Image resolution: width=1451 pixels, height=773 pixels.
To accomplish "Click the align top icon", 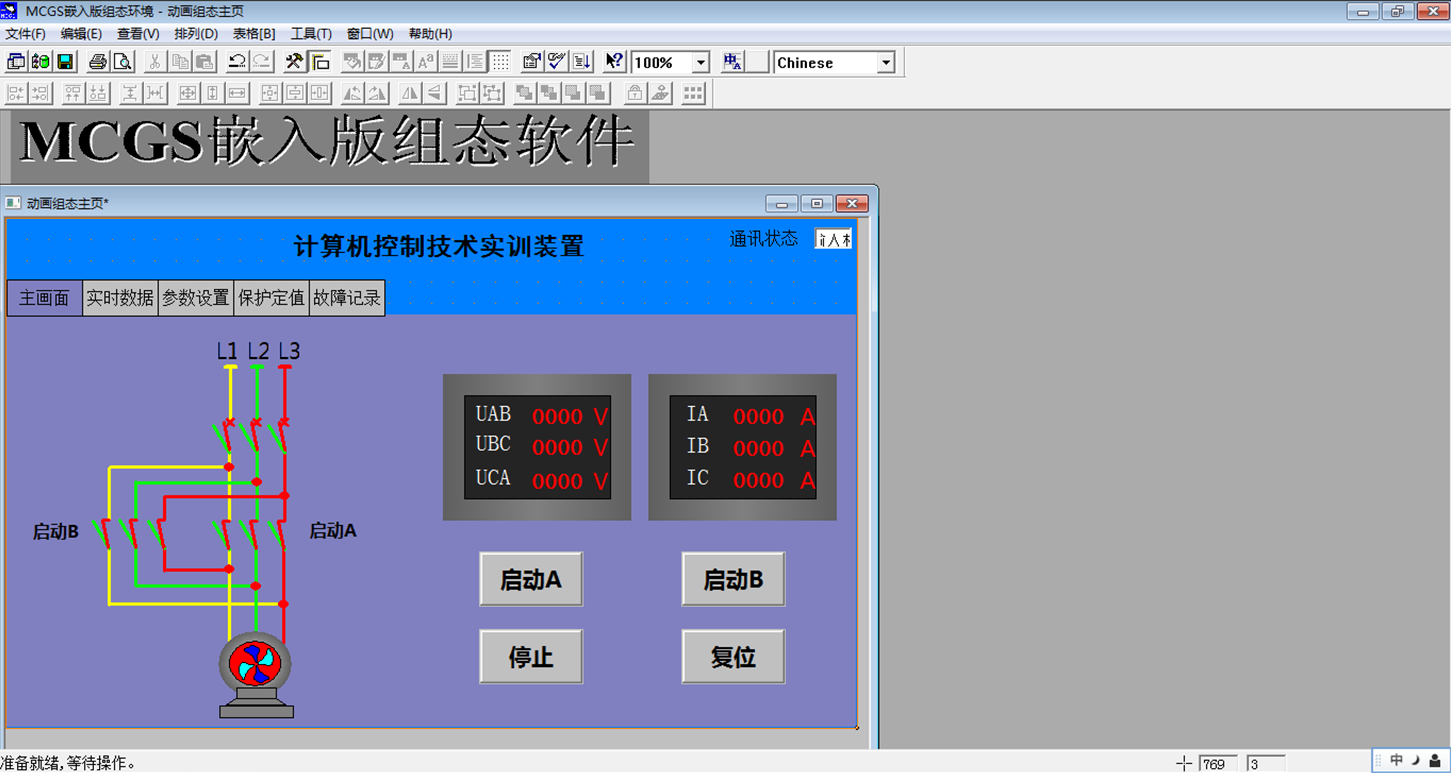I will point(73,94).
